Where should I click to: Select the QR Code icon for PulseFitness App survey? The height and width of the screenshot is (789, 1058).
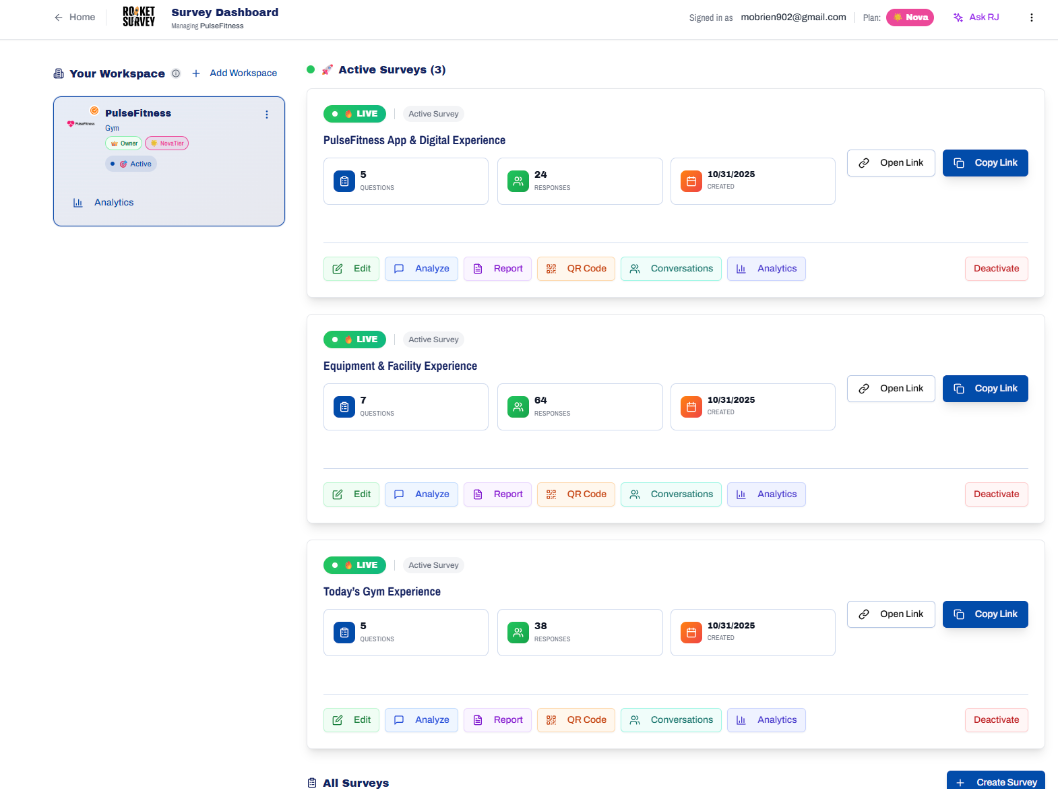(x=552, y=268)
